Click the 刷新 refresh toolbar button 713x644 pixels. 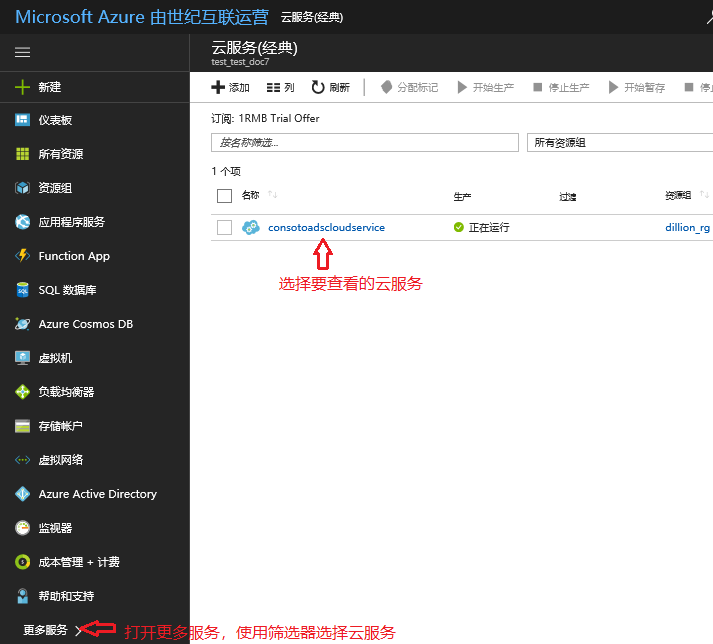click(330, 88)
